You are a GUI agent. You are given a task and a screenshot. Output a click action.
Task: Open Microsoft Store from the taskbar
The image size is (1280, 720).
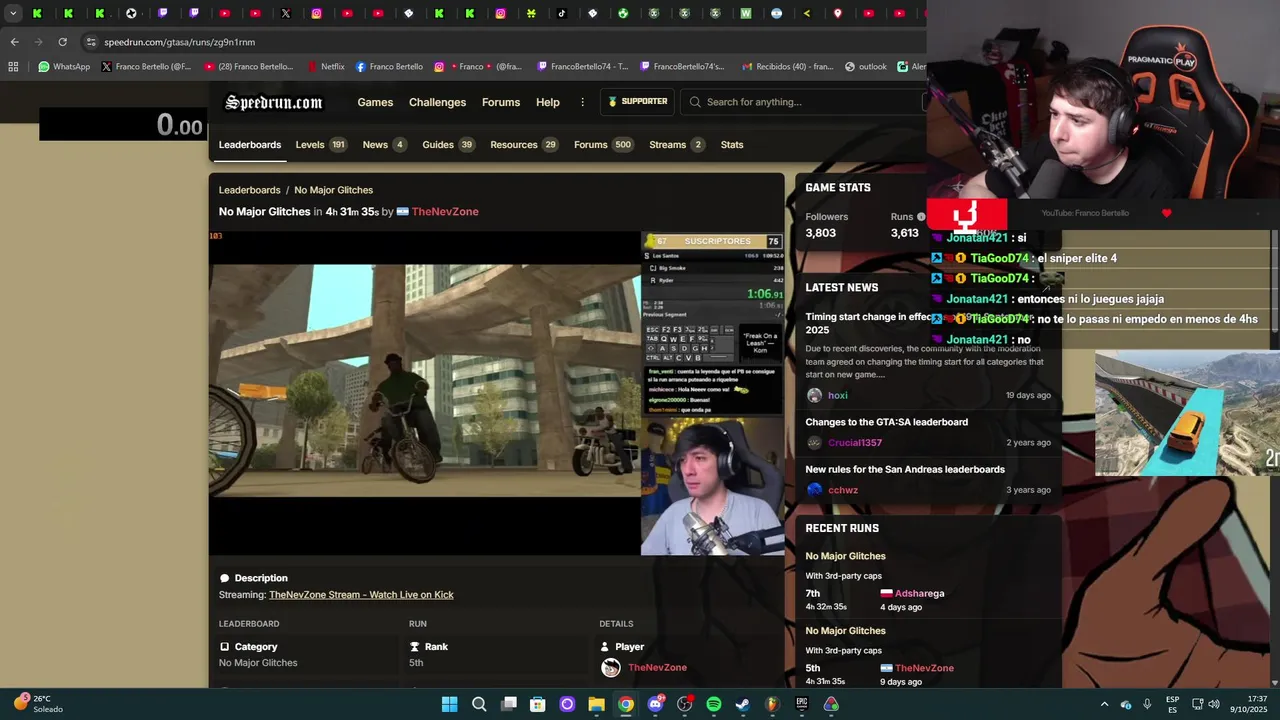click(x=537, y=704)
